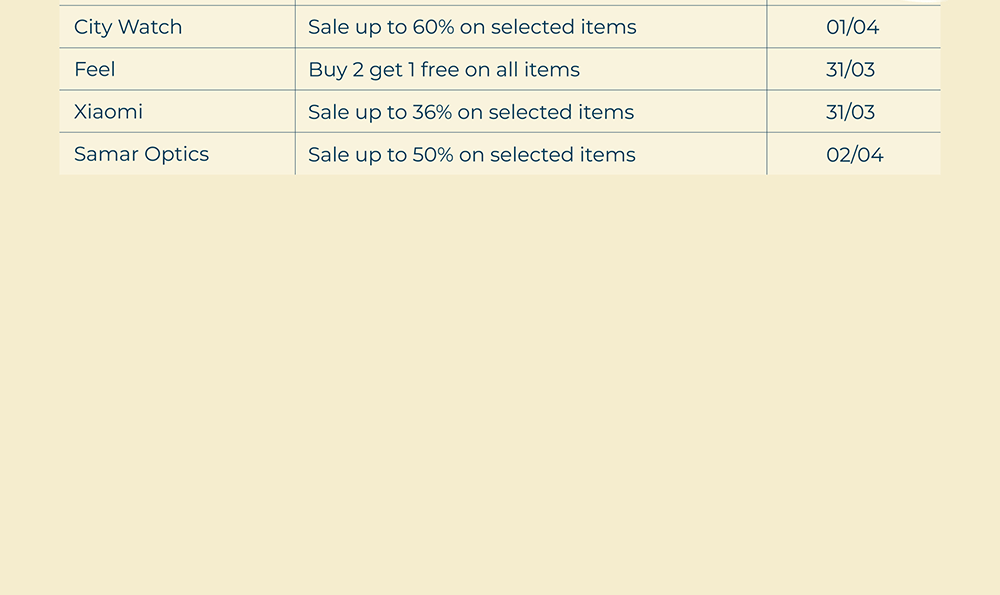
Task: Click the 01/04 end date
Action: pyautogui.click(x=852, y=27)
